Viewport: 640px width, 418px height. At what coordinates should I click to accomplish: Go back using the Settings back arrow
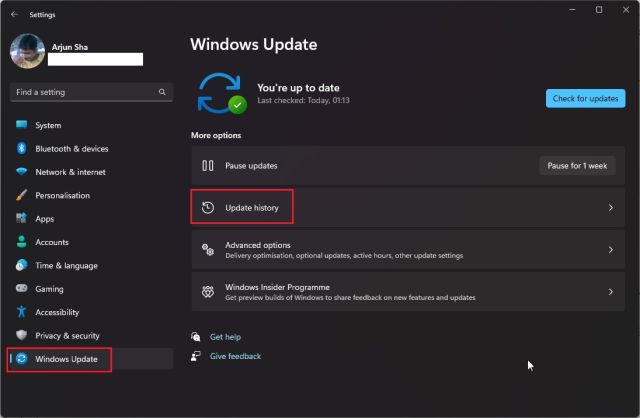15,14
